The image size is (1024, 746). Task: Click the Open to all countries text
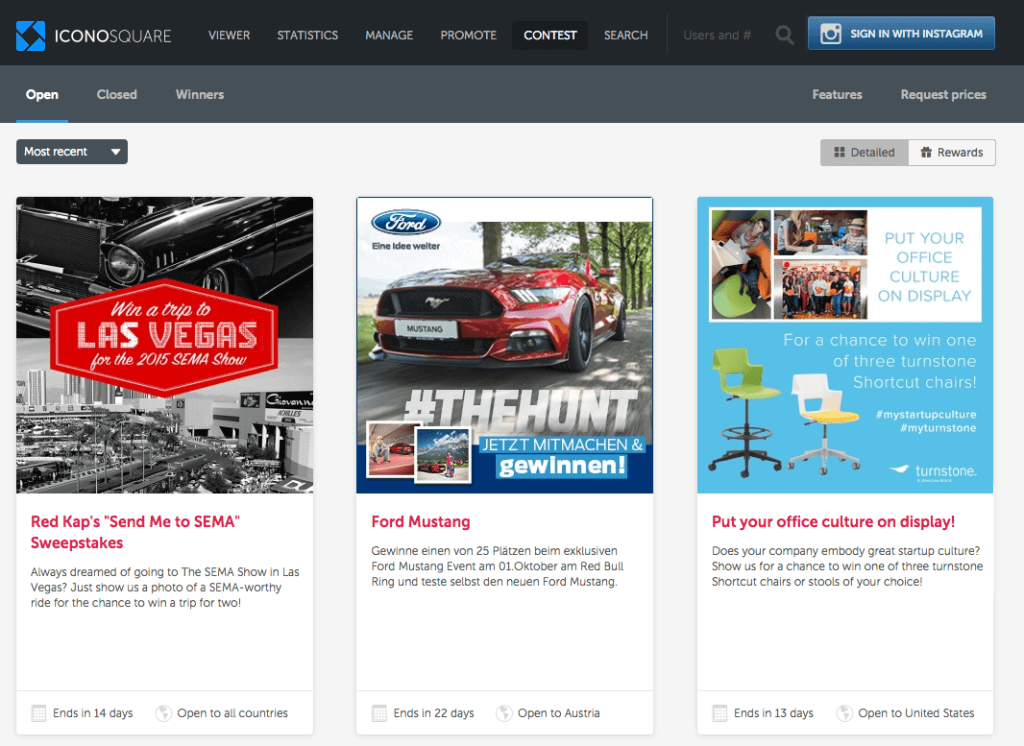pyautogui.click(x=232, y=713)
